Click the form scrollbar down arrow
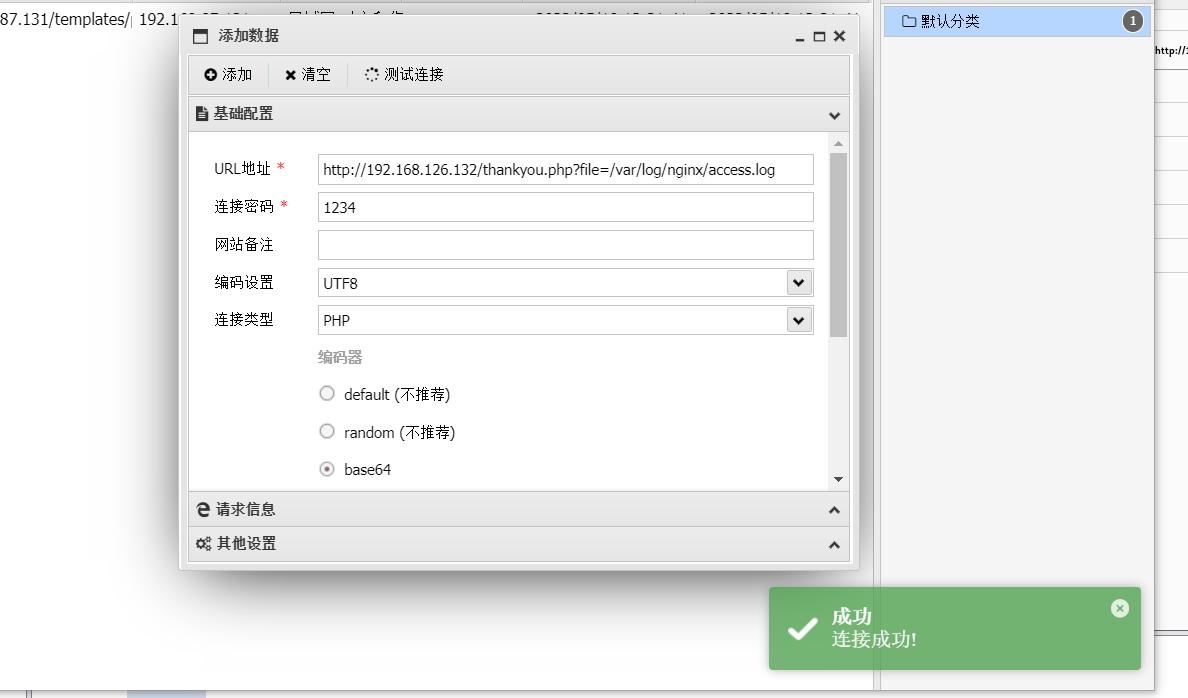The height and width of the screenshot is (698, 1188). pos(838,479)
